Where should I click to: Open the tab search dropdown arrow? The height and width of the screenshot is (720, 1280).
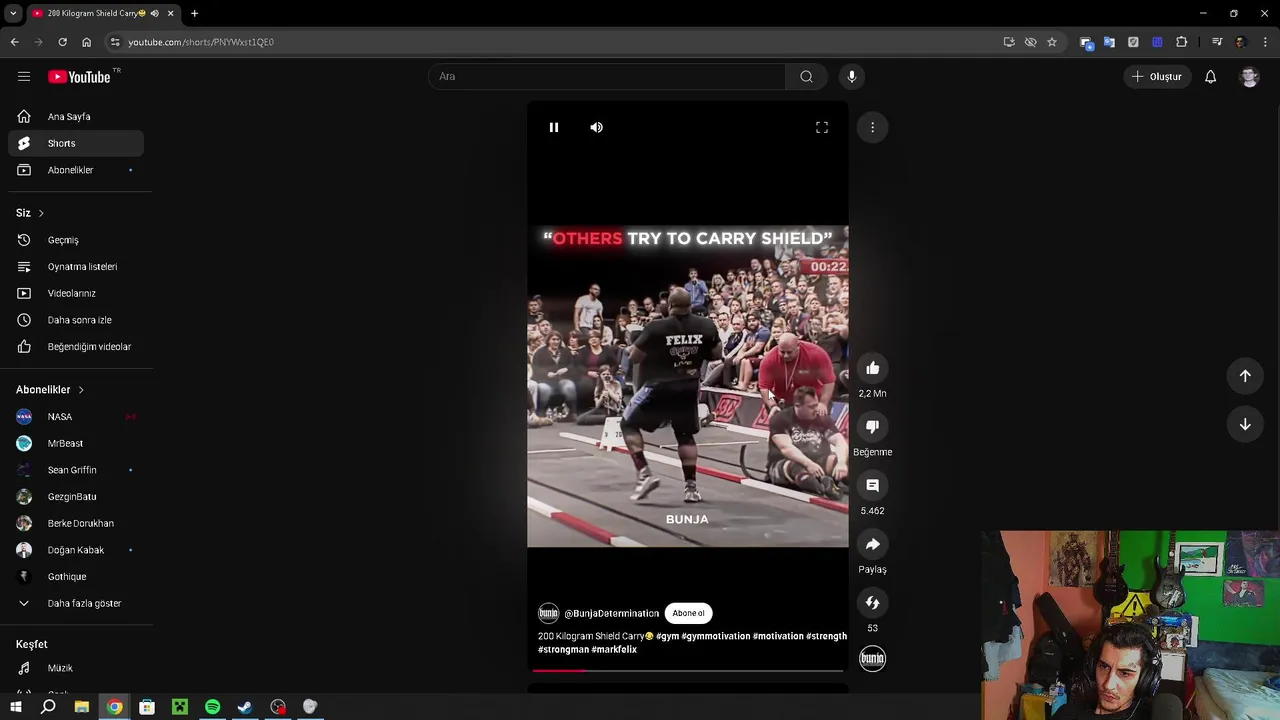13,13
